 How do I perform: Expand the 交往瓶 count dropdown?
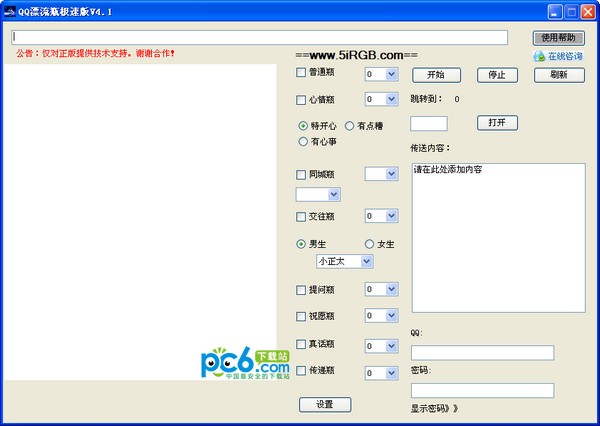pos(391,216)
